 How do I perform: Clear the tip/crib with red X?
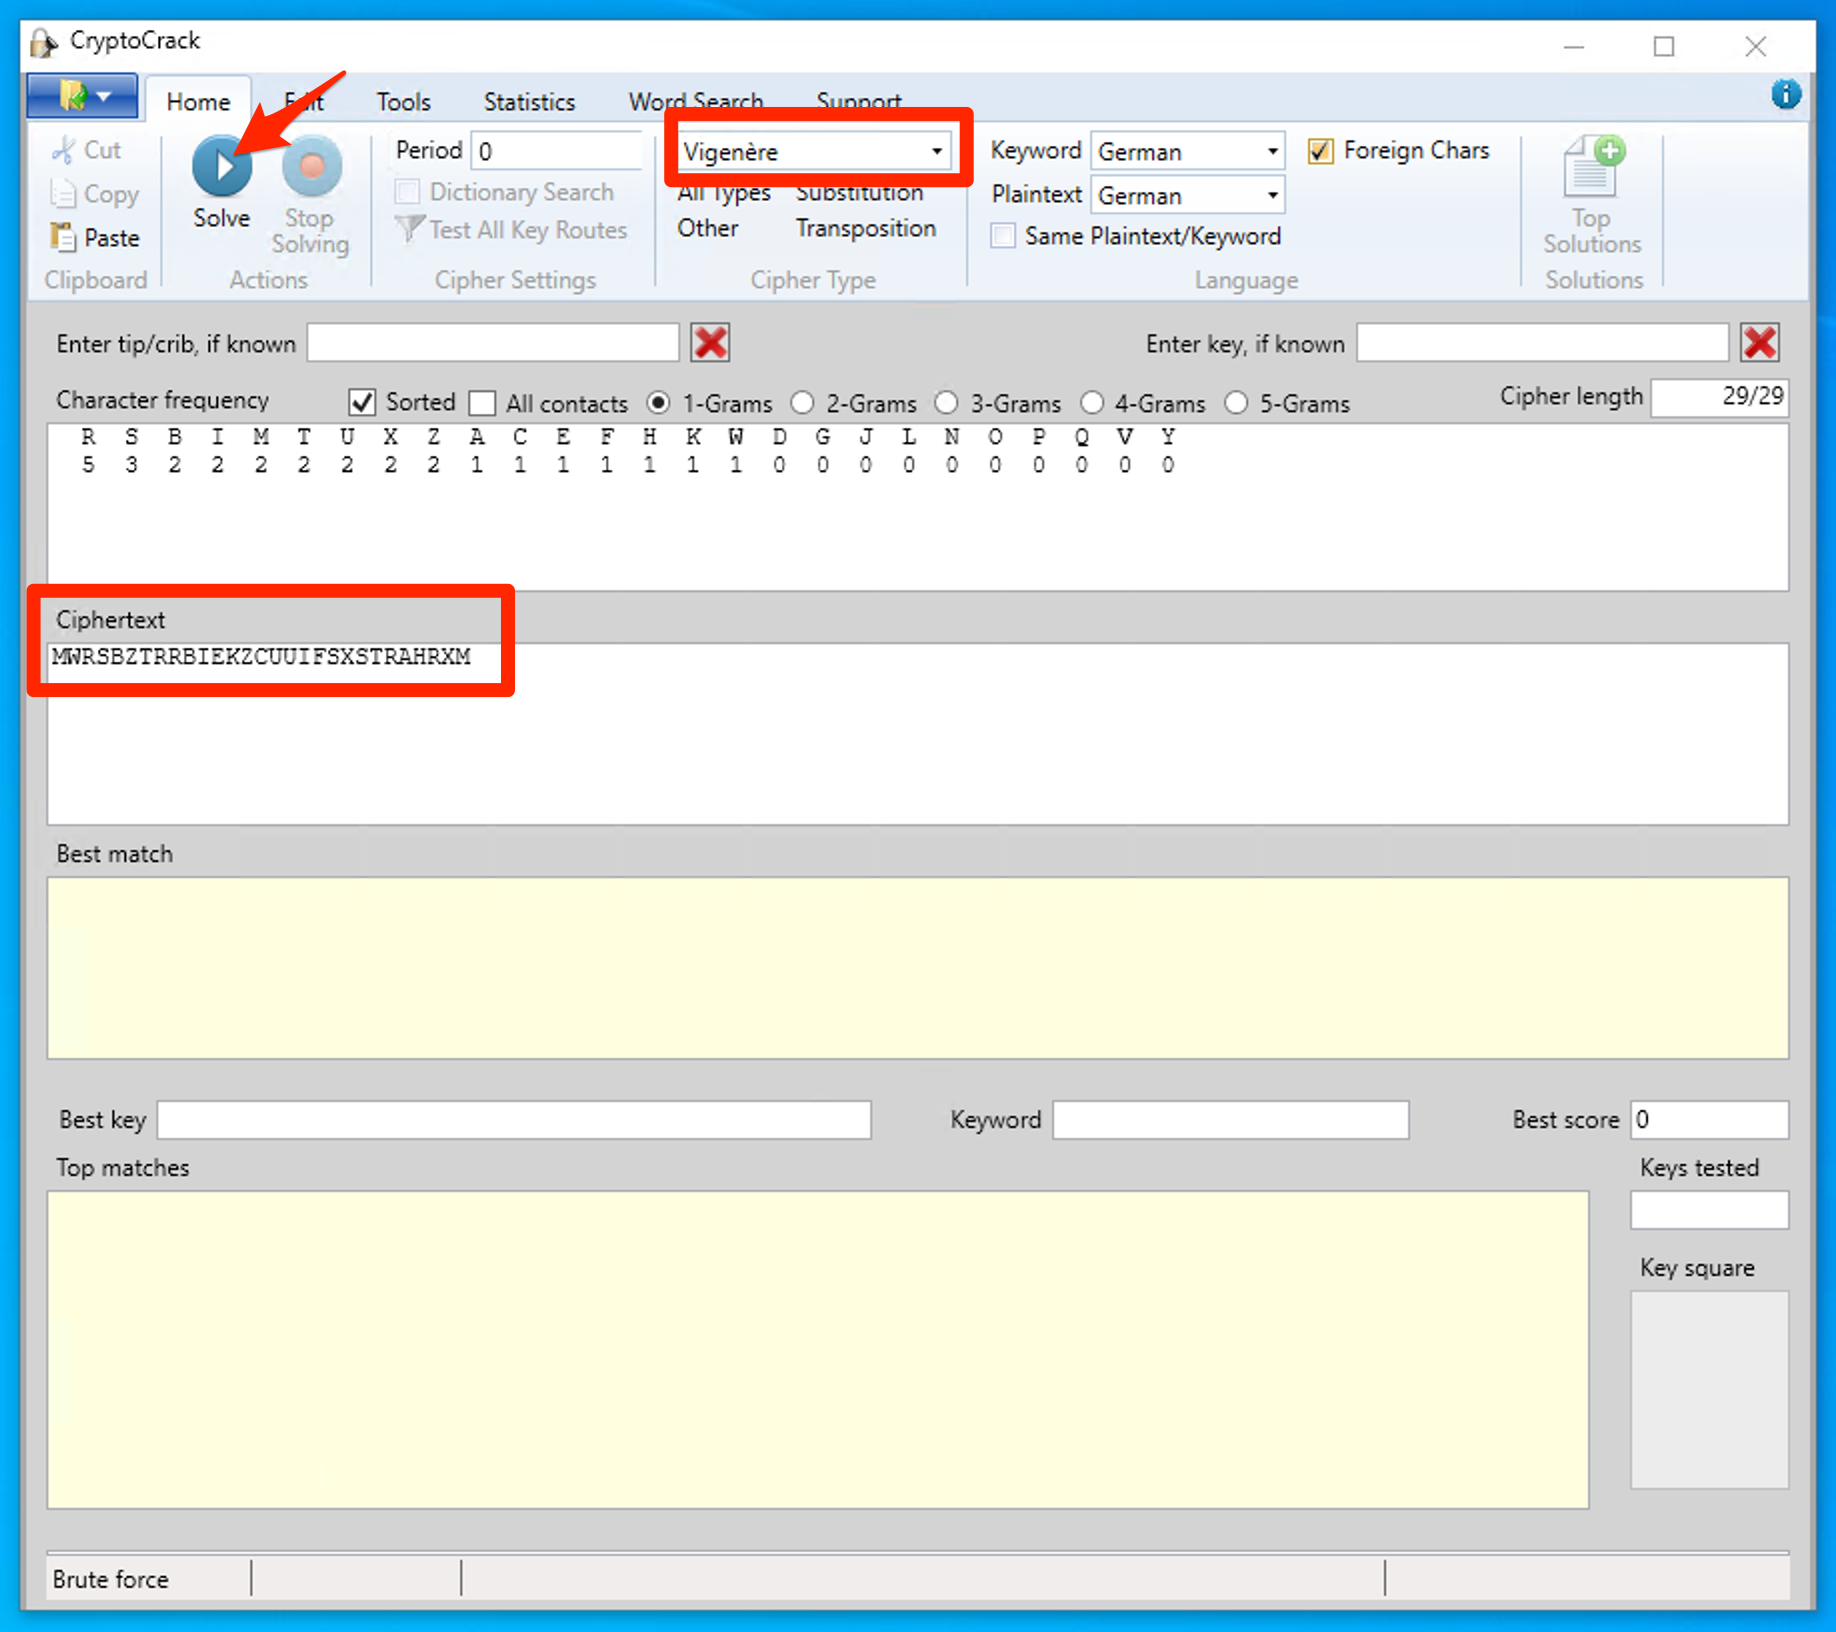click(x=710, y=343)
